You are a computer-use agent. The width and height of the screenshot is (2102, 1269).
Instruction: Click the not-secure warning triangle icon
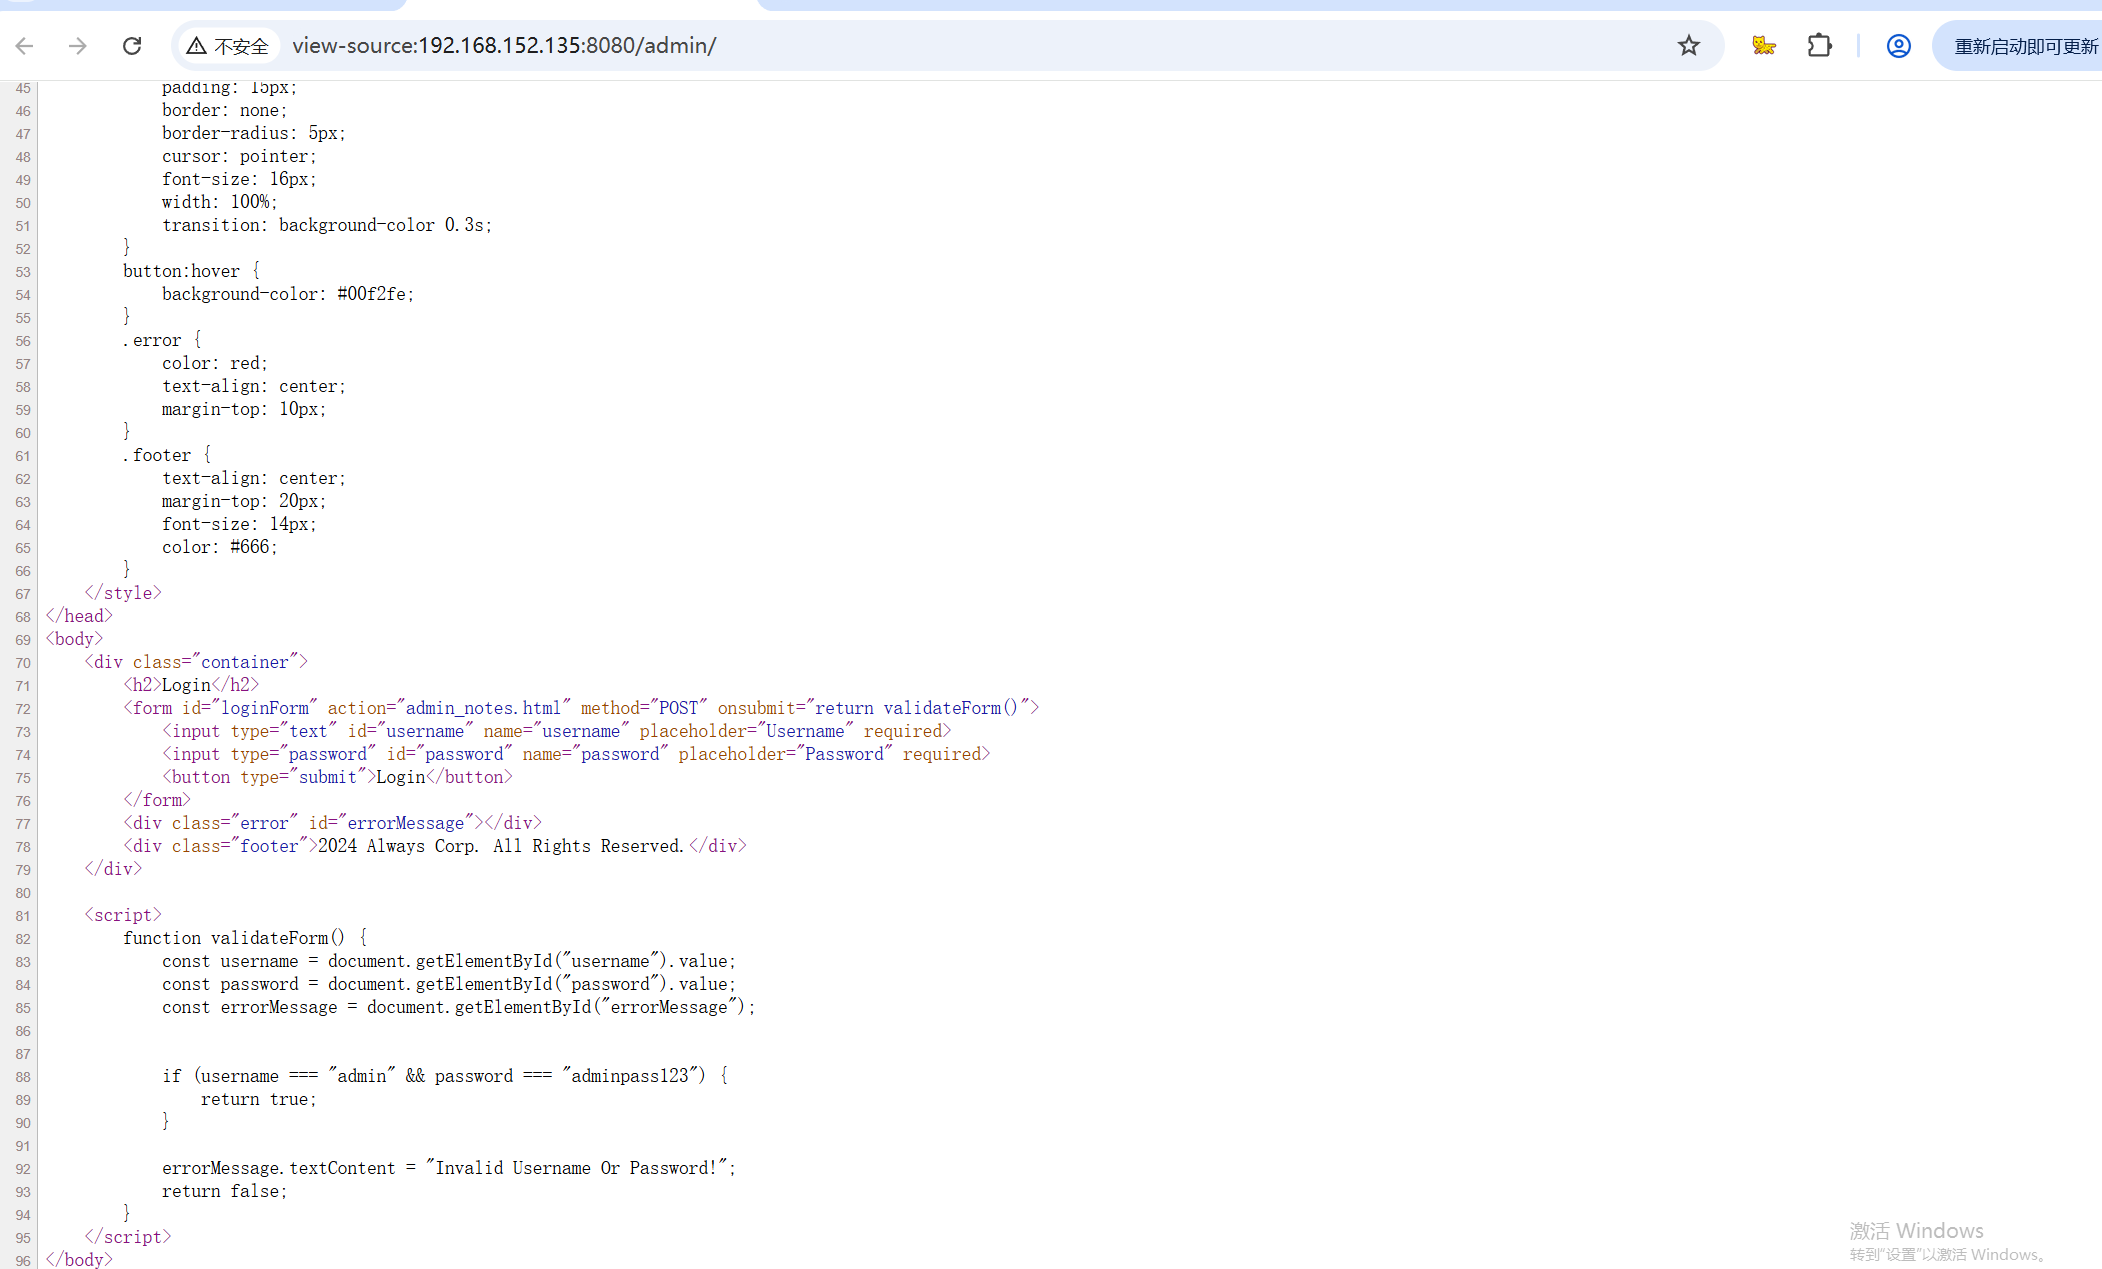coord(196,46)
